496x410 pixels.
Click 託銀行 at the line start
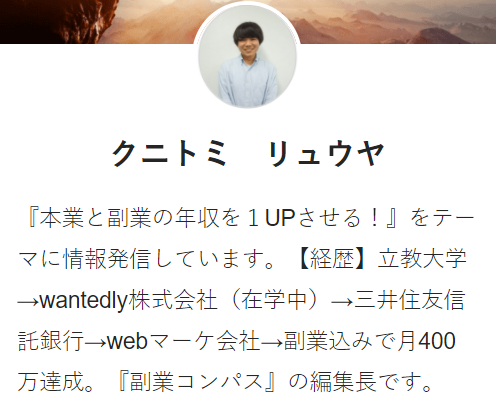[51, 341]
